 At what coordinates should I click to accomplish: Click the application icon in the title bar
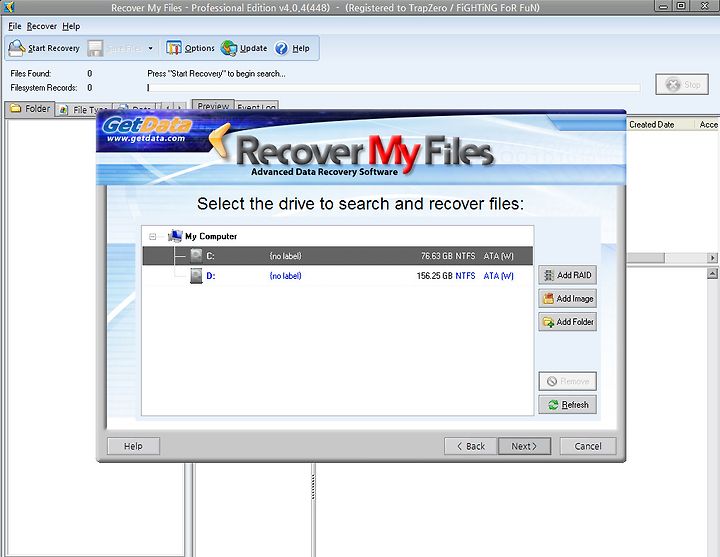[x=9, y=6]
